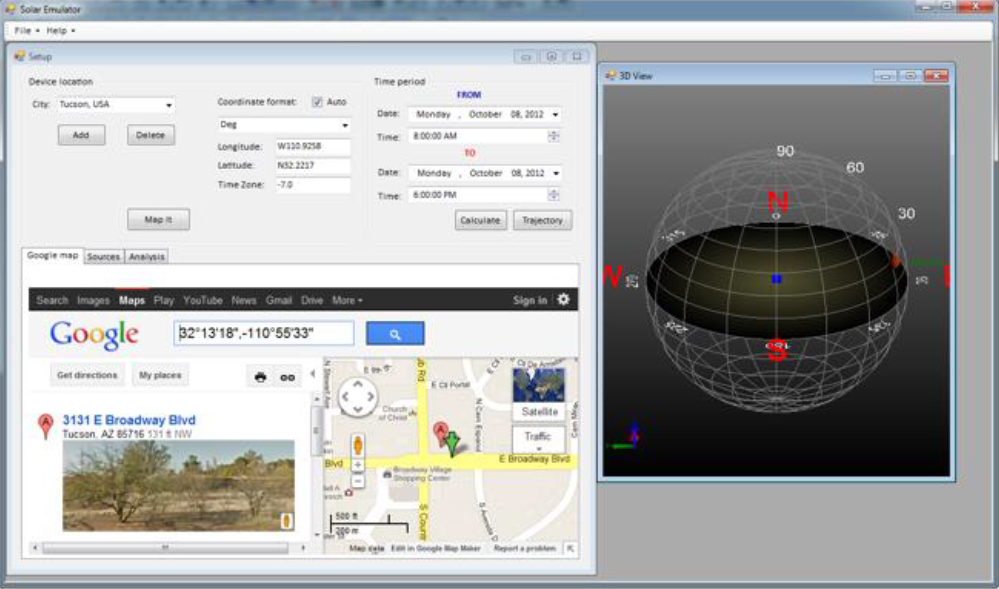Click the vertical scrollbar of the results panel

[x=317, y=465]
